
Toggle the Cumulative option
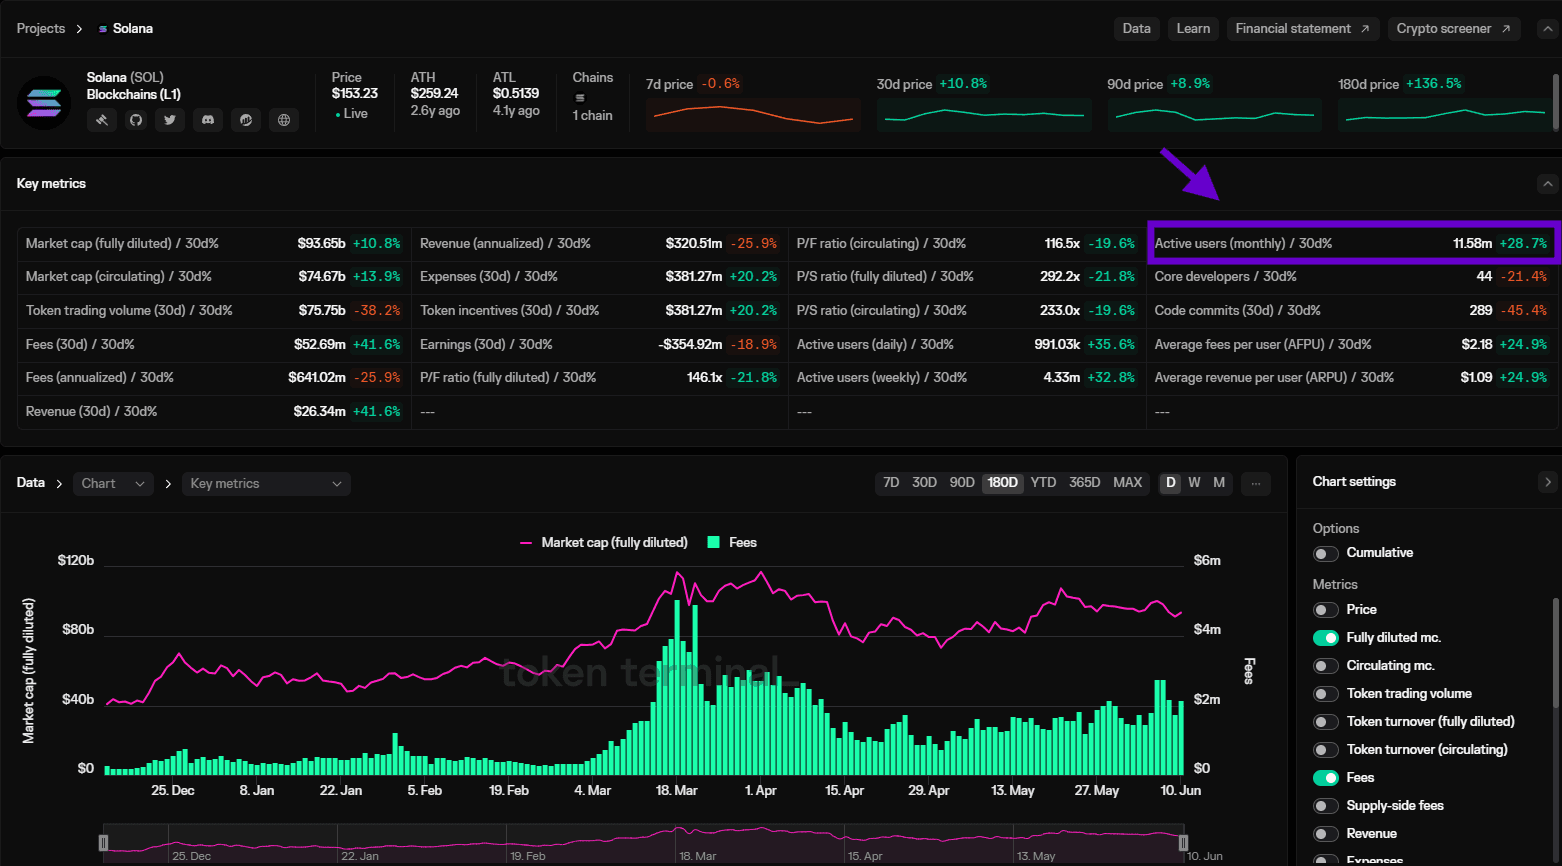1326,553
